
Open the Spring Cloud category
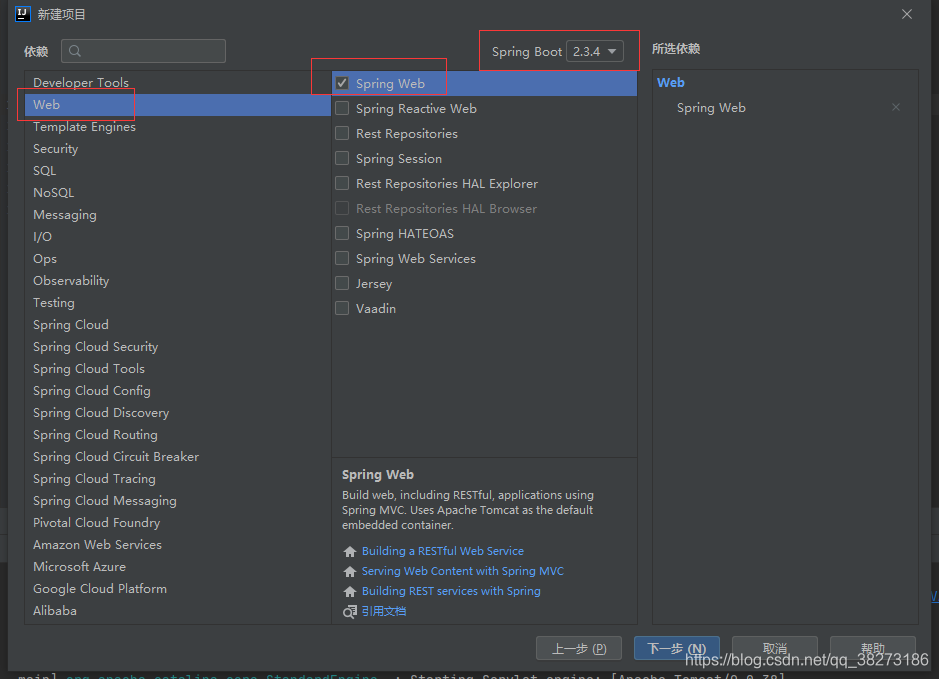point(177,325)
